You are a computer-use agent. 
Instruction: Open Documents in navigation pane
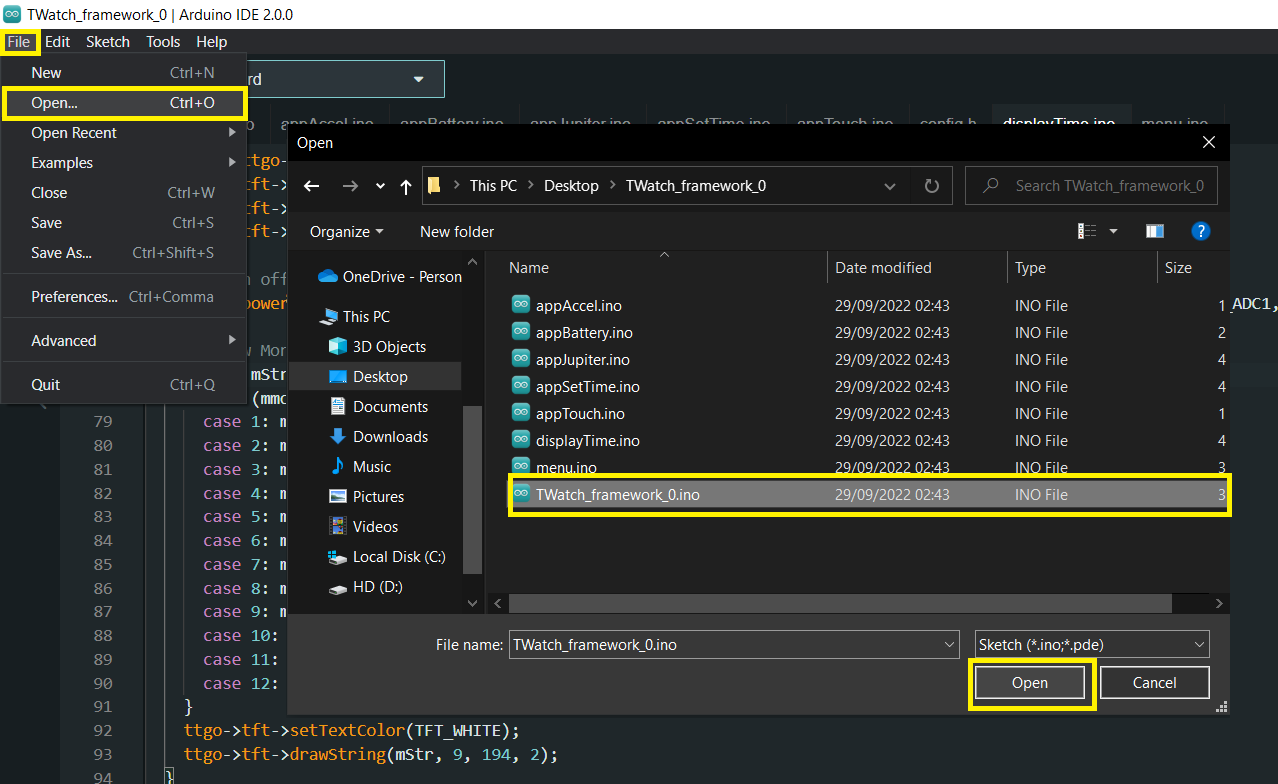[x=378, y=406]
